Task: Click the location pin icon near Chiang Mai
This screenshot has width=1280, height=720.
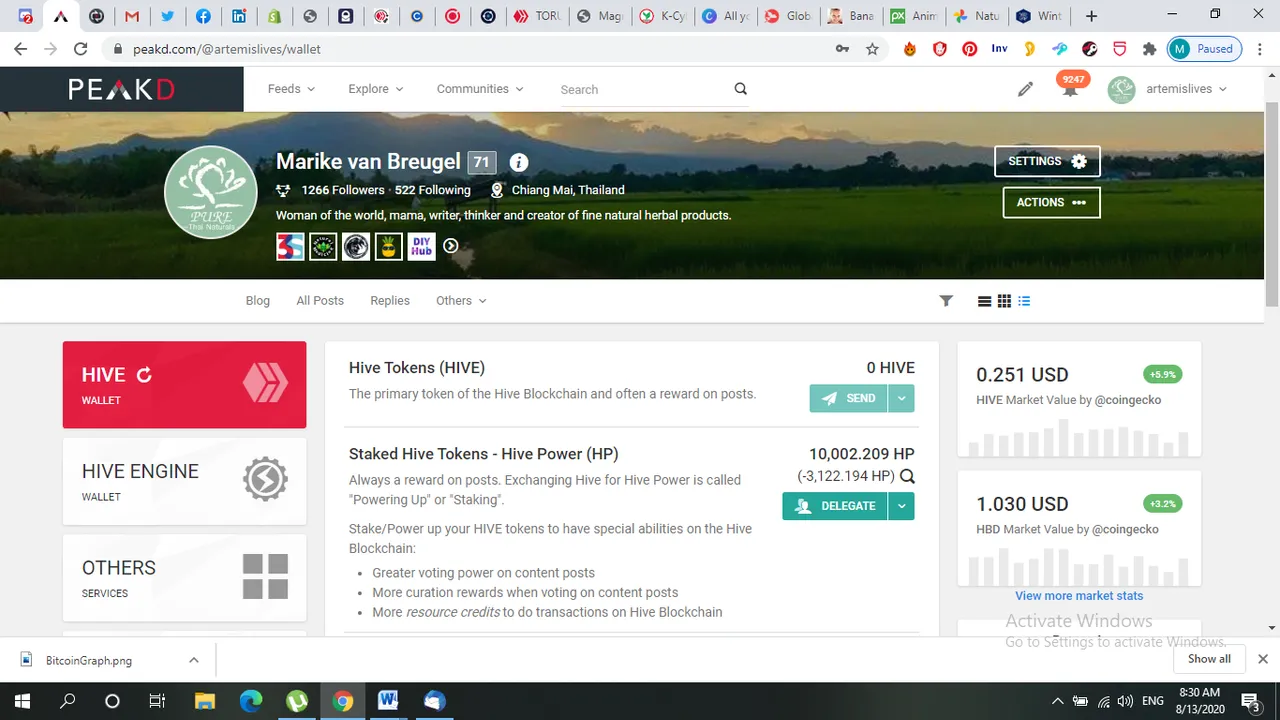Action: click(x=497, y=190)
